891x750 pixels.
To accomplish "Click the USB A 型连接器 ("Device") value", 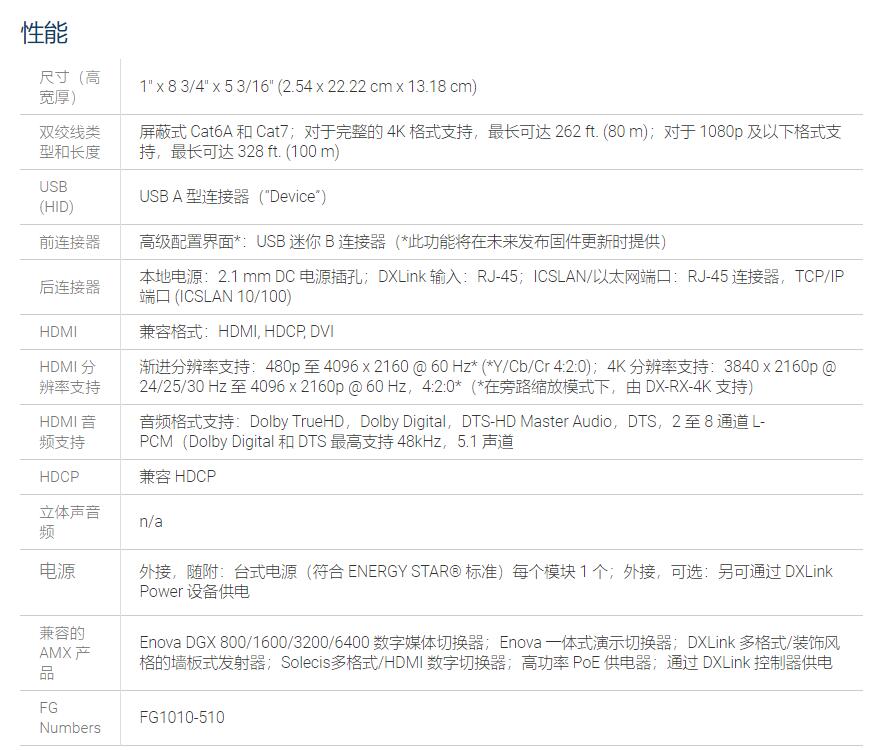I will (x=233, y=197).
